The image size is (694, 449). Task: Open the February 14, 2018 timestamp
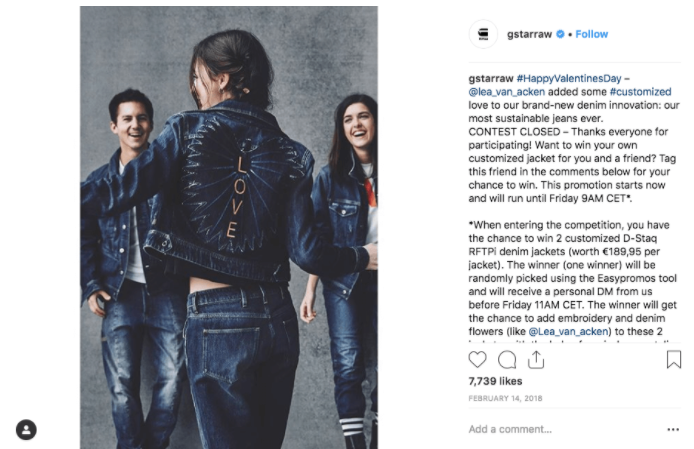[x=505, y=398]
